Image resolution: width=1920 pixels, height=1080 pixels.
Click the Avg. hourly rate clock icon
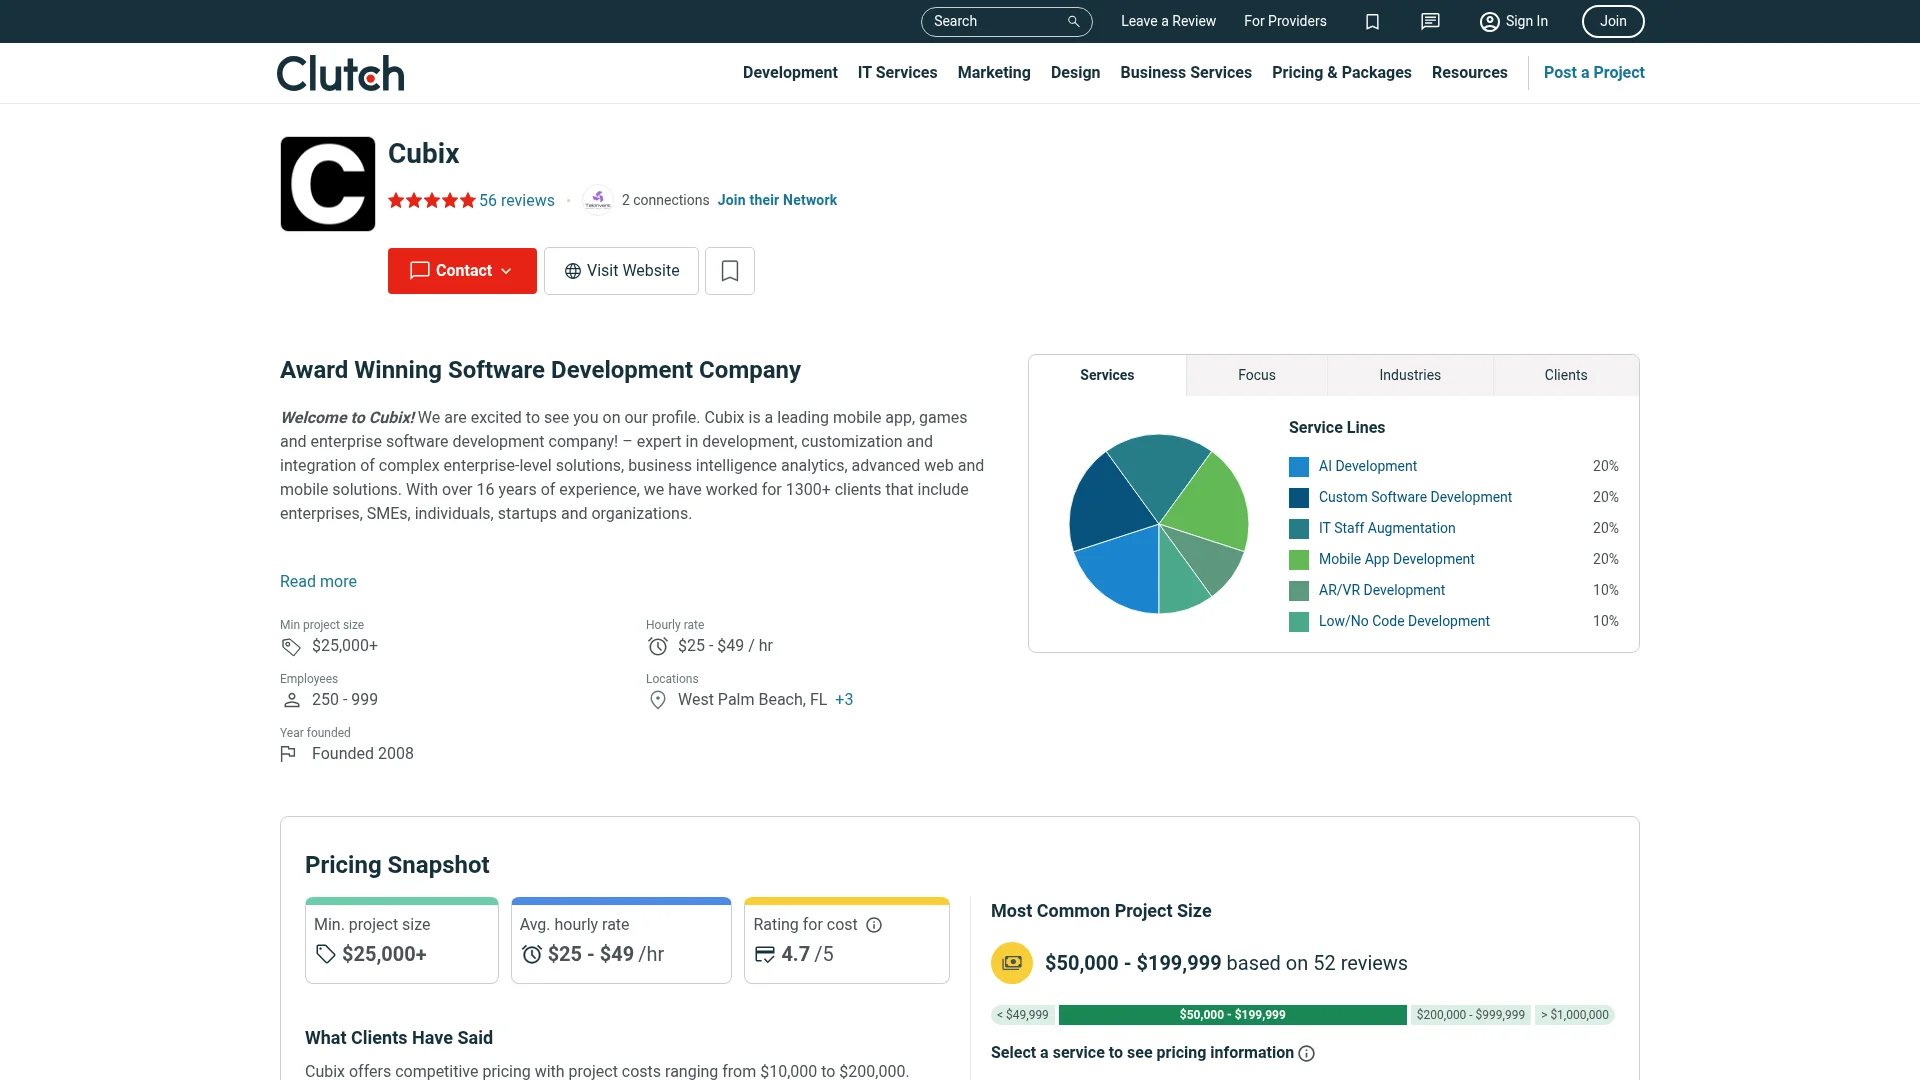tap(532, 954)
